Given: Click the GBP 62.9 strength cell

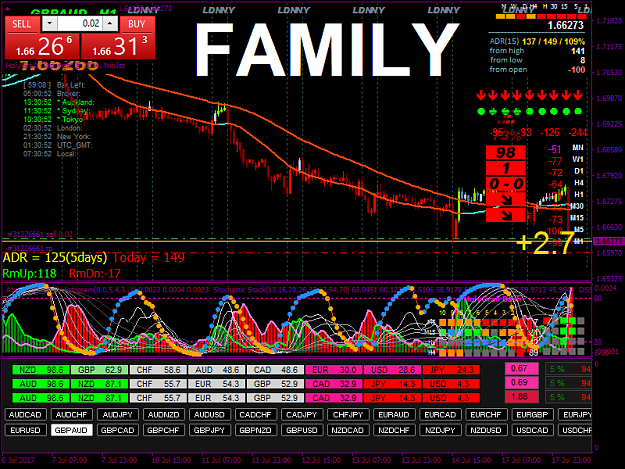Looking at the screenshot, I should 100,370.
